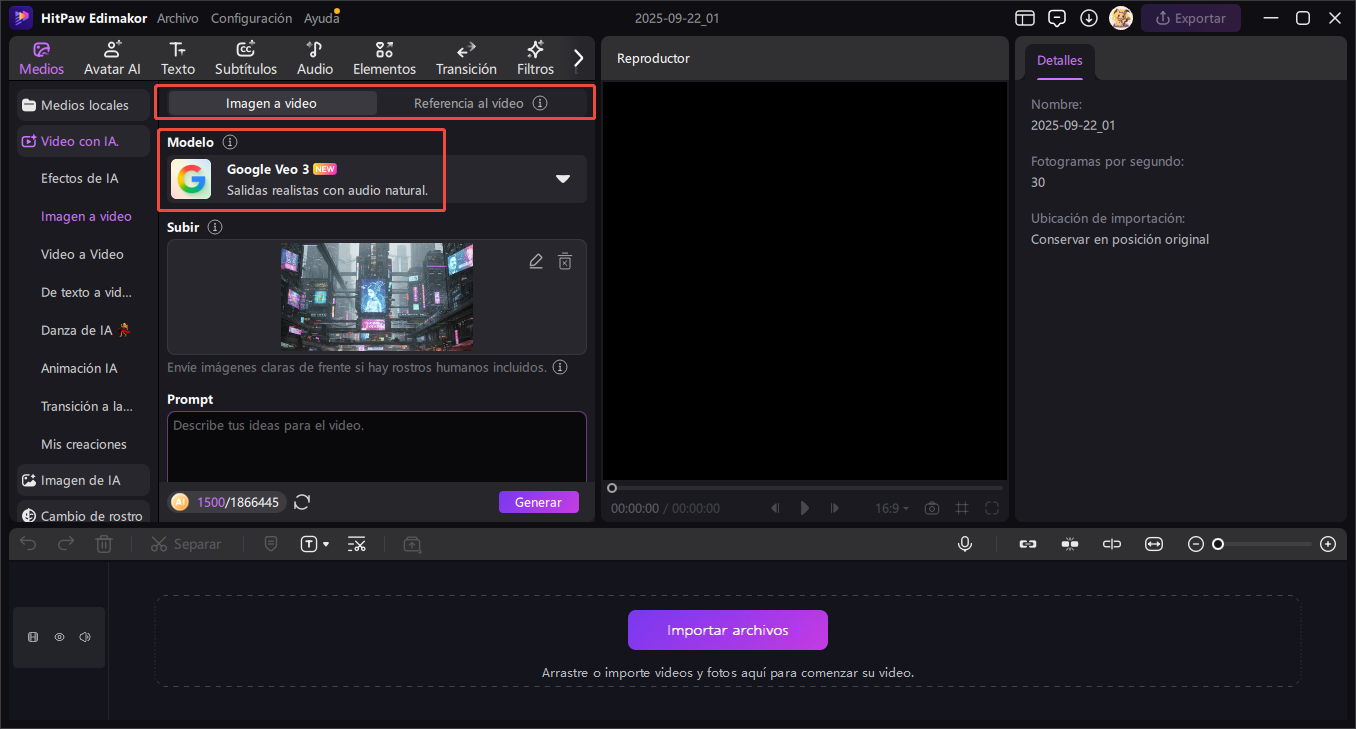Click the microphone voice-over record icon
This screenshot has width=1356, height=729.
pyautogui.click(x=965, y=544)
